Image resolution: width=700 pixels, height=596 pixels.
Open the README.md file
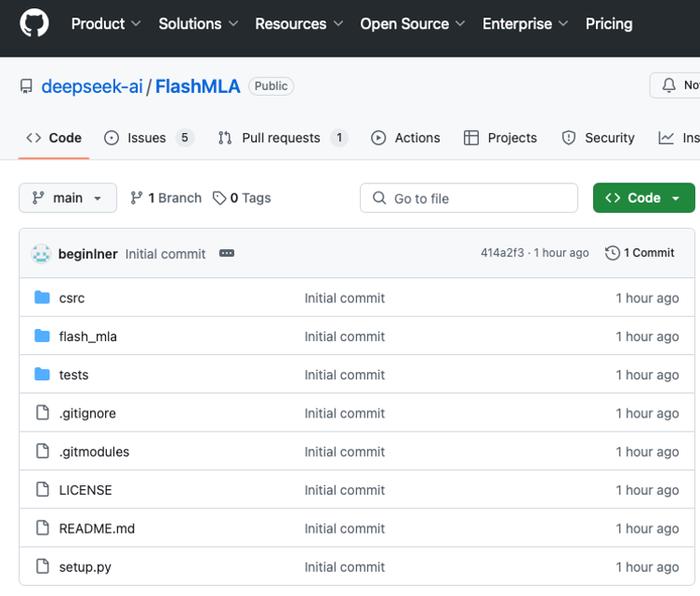pos(97,528)
